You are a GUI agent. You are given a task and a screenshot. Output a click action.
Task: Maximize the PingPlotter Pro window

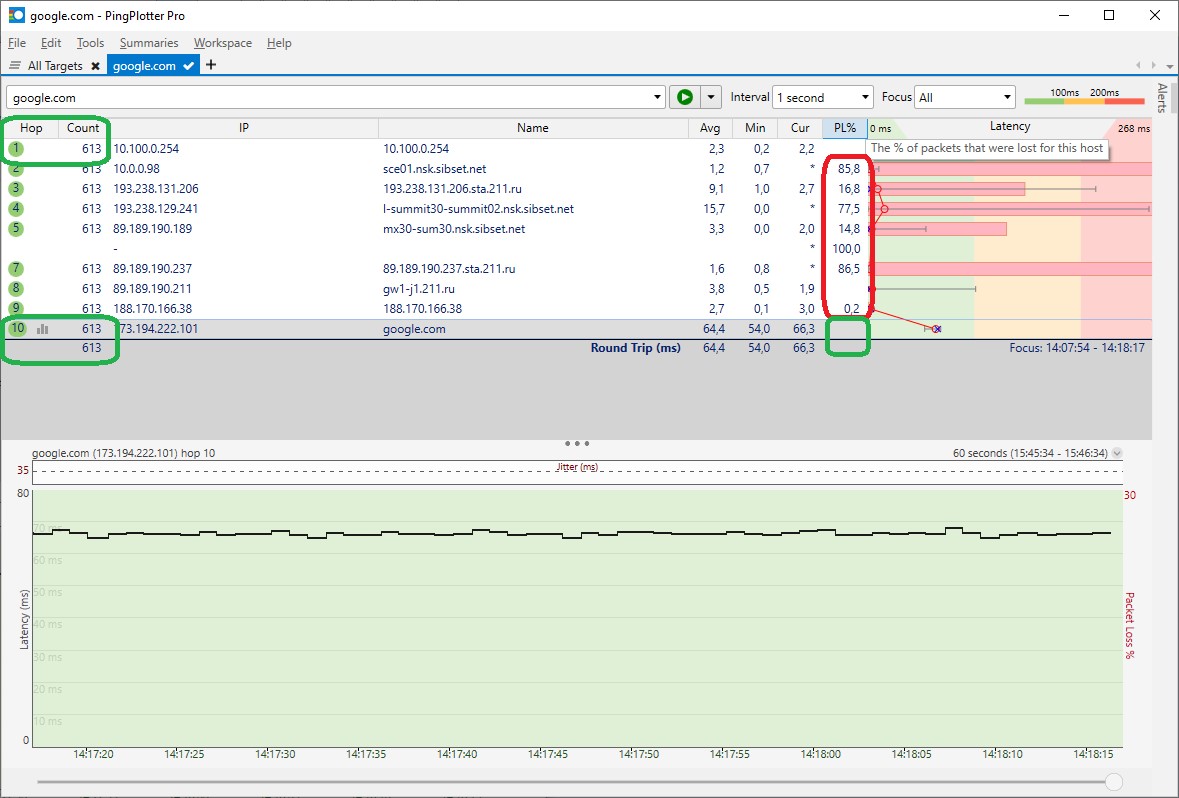point(1109,15)
